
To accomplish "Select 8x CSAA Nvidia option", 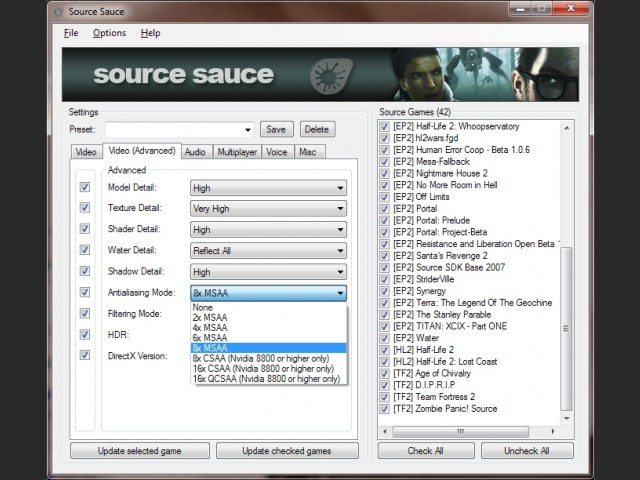I will (269, 358).
